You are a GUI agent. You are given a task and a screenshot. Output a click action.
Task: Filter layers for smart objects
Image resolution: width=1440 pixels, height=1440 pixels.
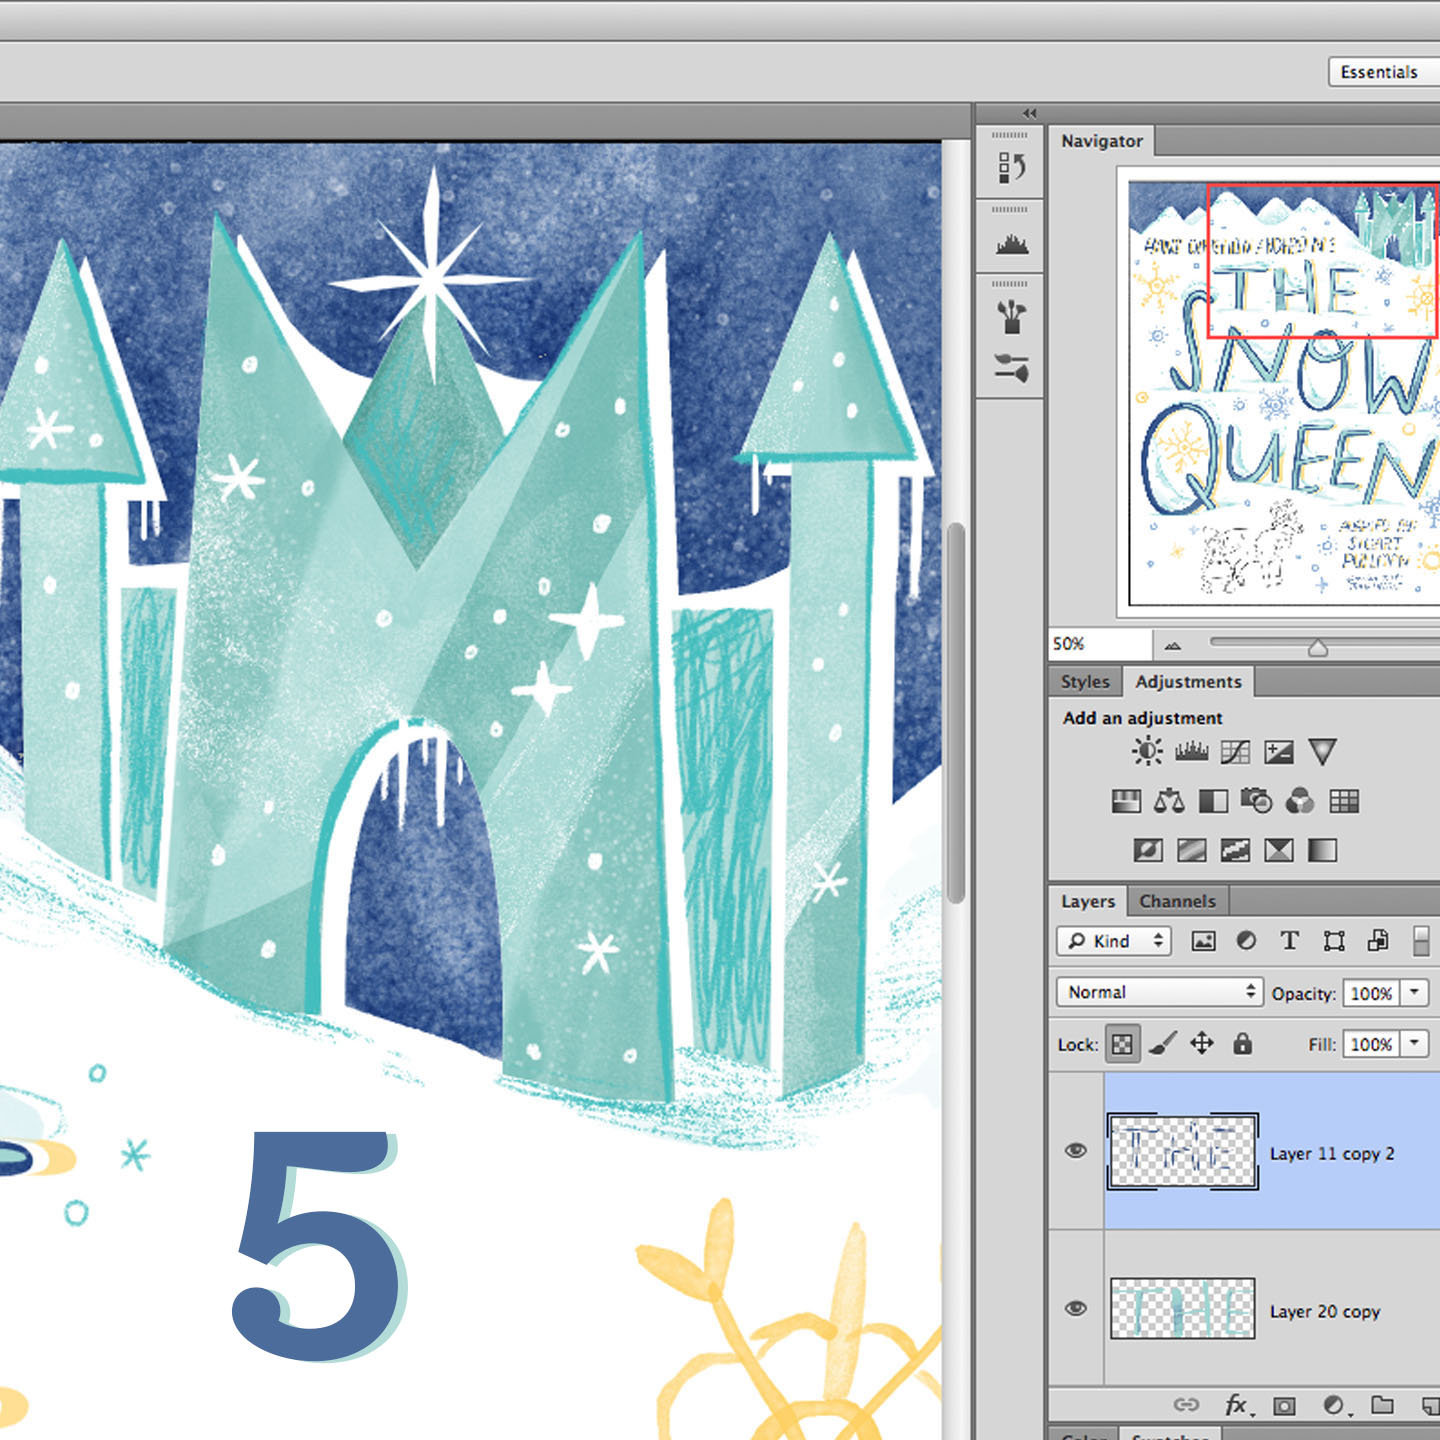tap(1378, 941)
